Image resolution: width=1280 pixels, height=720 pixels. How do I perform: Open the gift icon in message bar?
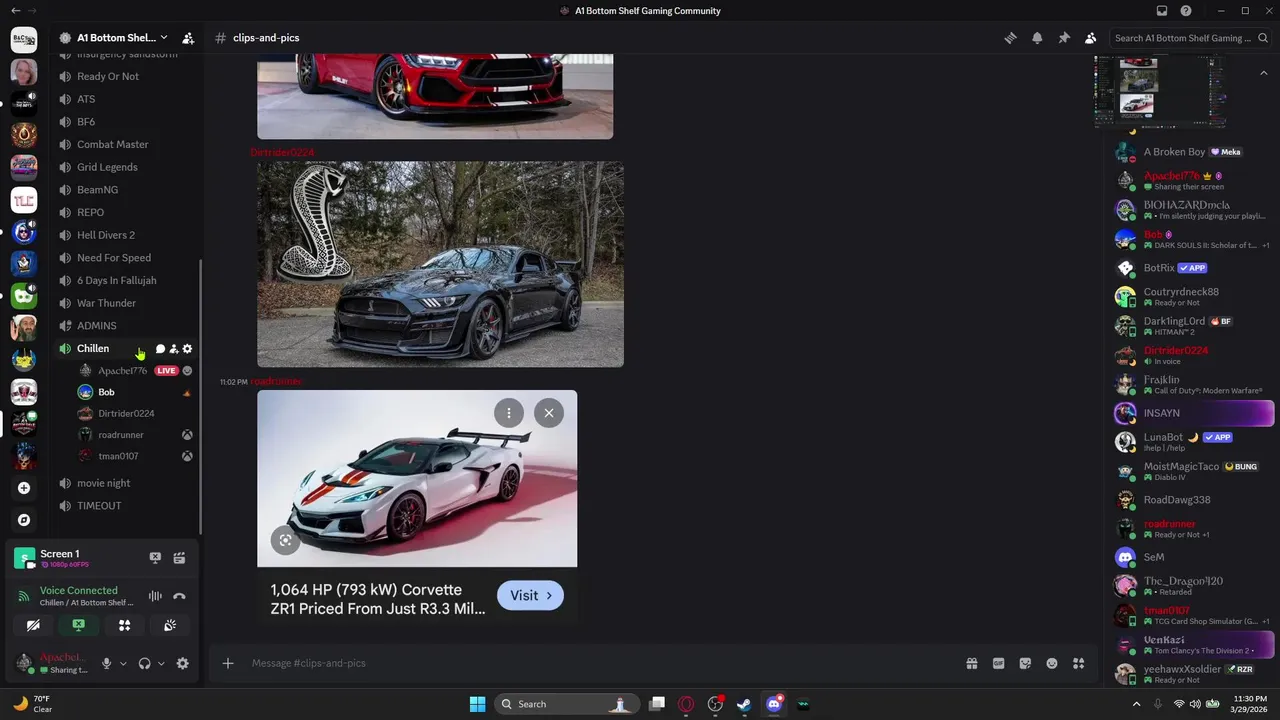coord(971,663)
